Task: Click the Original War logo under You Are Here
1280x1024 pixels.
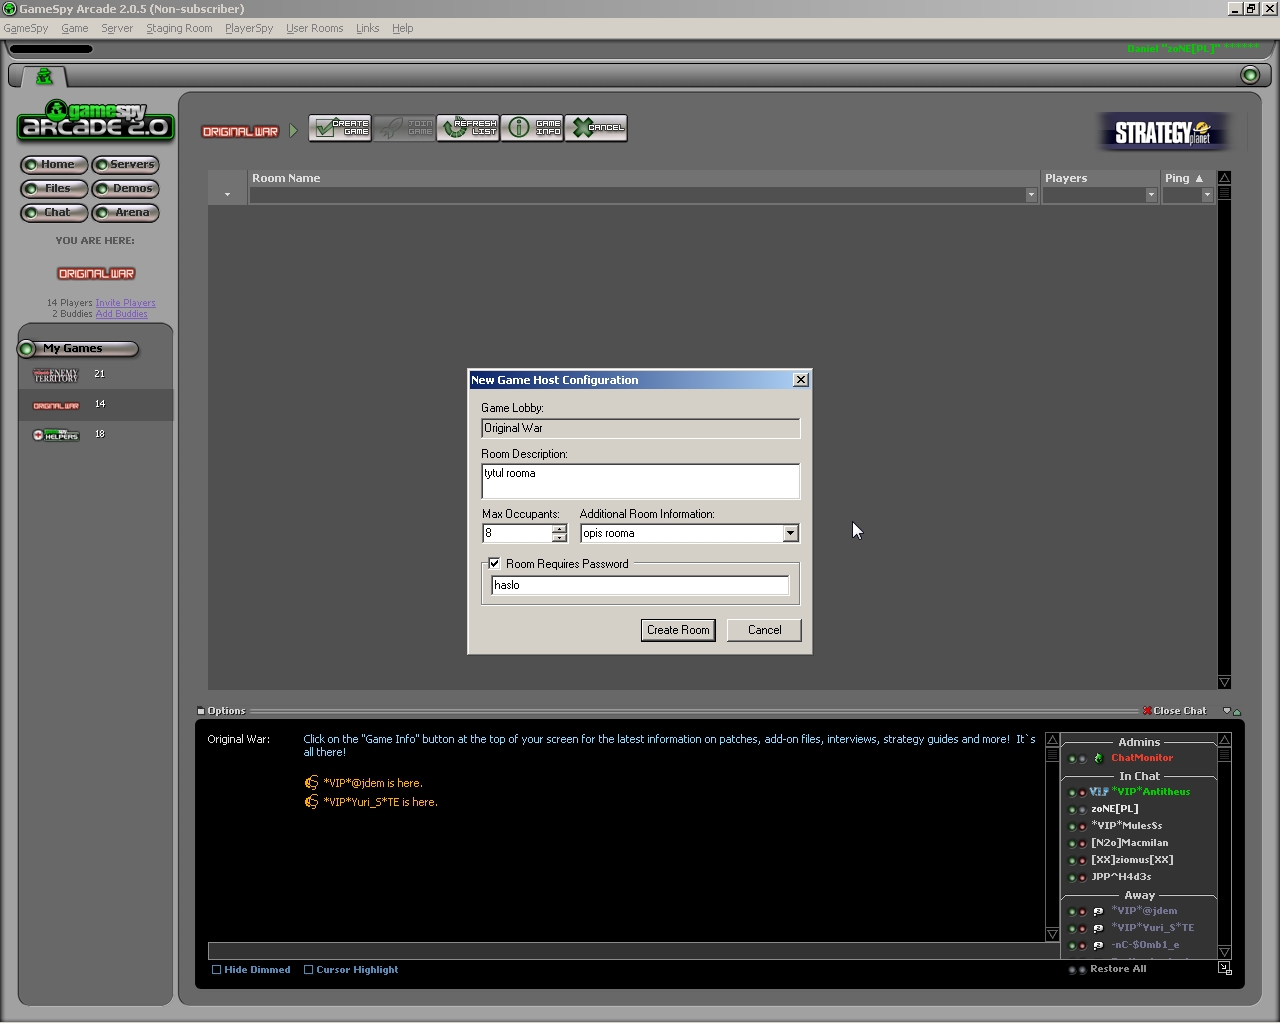Action: pos(96,273)
